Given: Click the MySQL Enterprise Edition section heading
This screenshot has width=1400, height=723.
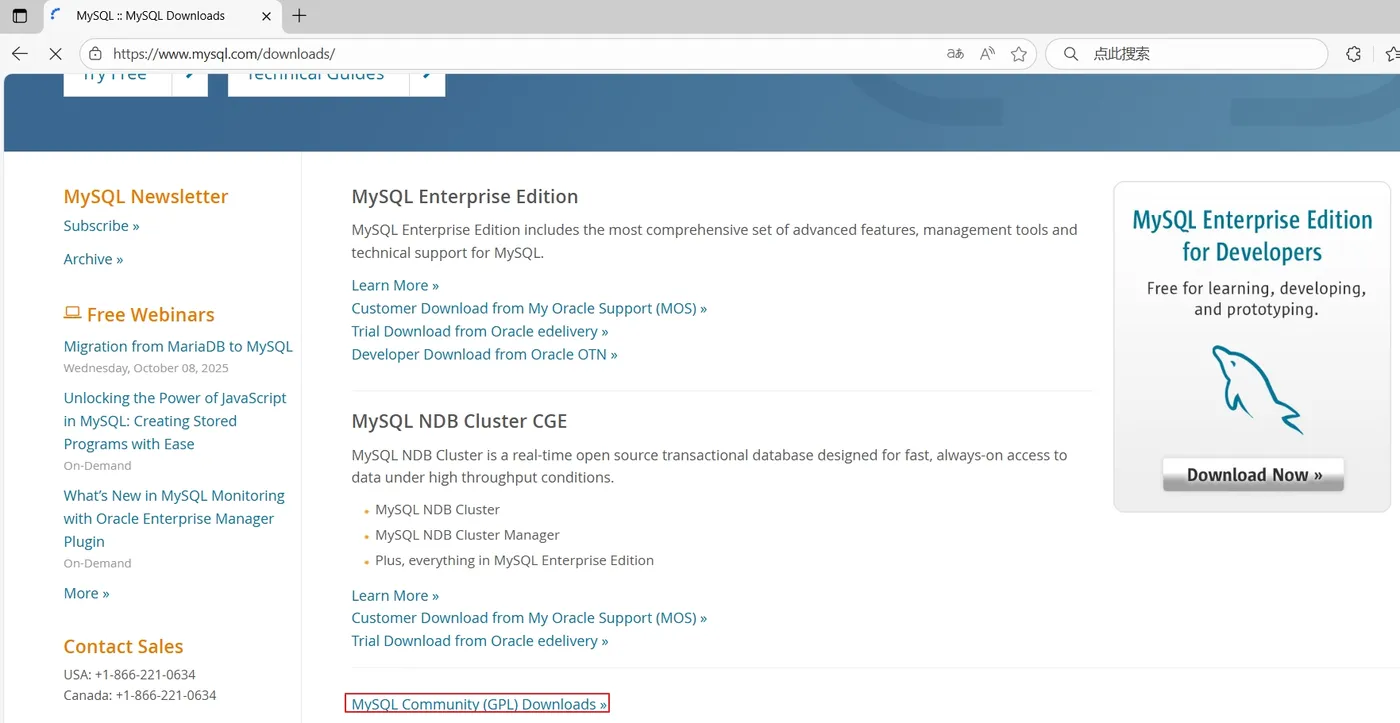Looking at the screenshot, I should [465, 196].
